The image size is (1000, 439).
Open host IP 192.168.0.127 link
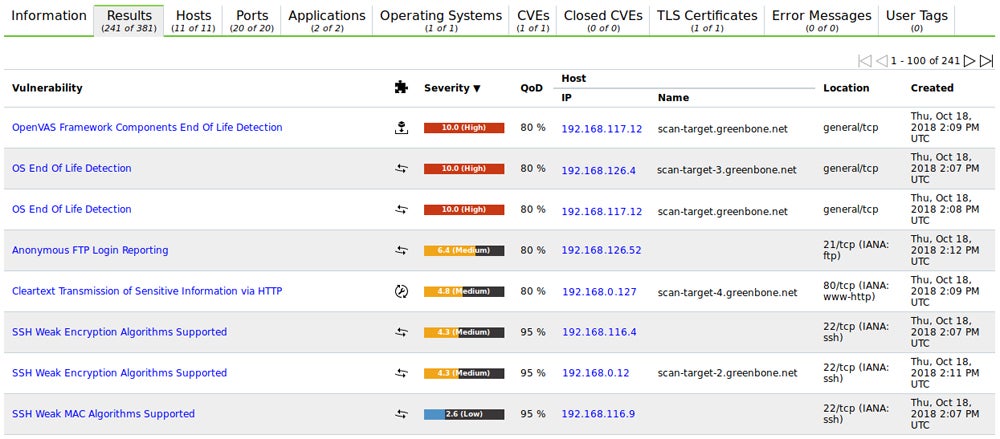(599, 292)
